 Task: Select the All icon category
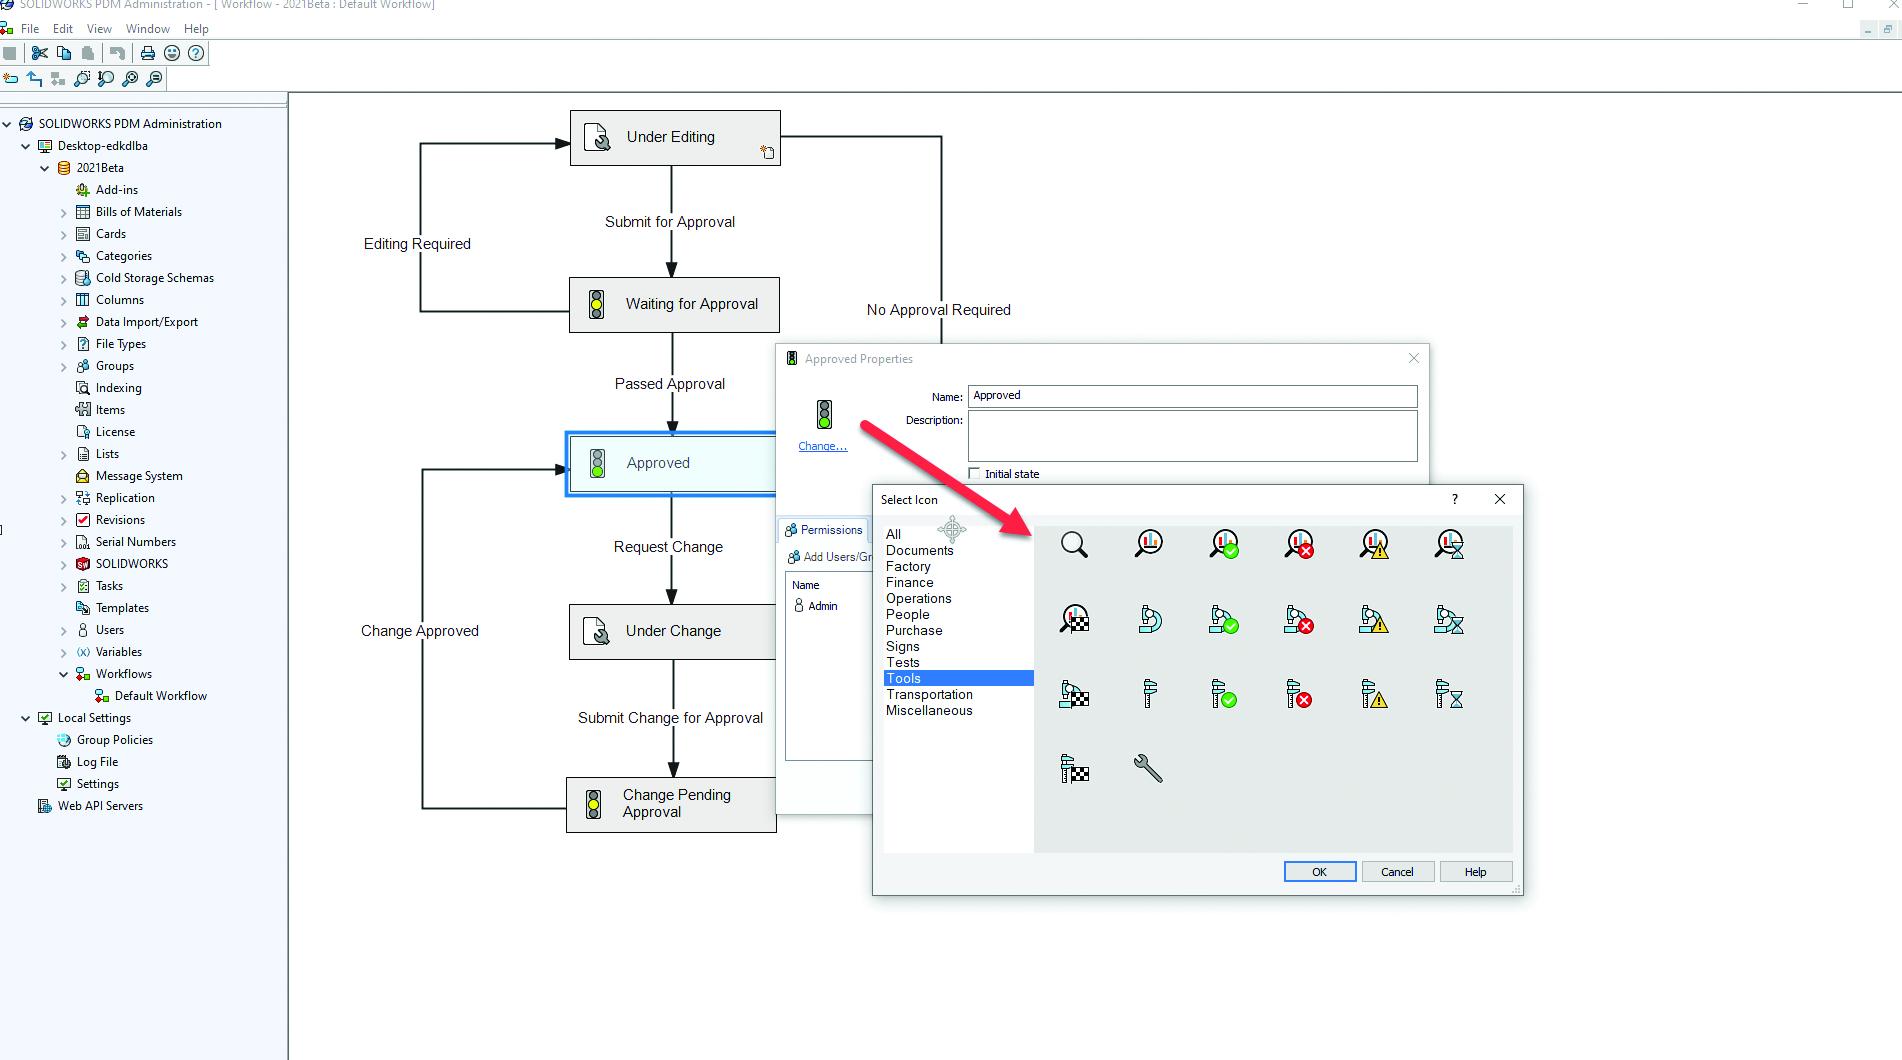(893, 534)
